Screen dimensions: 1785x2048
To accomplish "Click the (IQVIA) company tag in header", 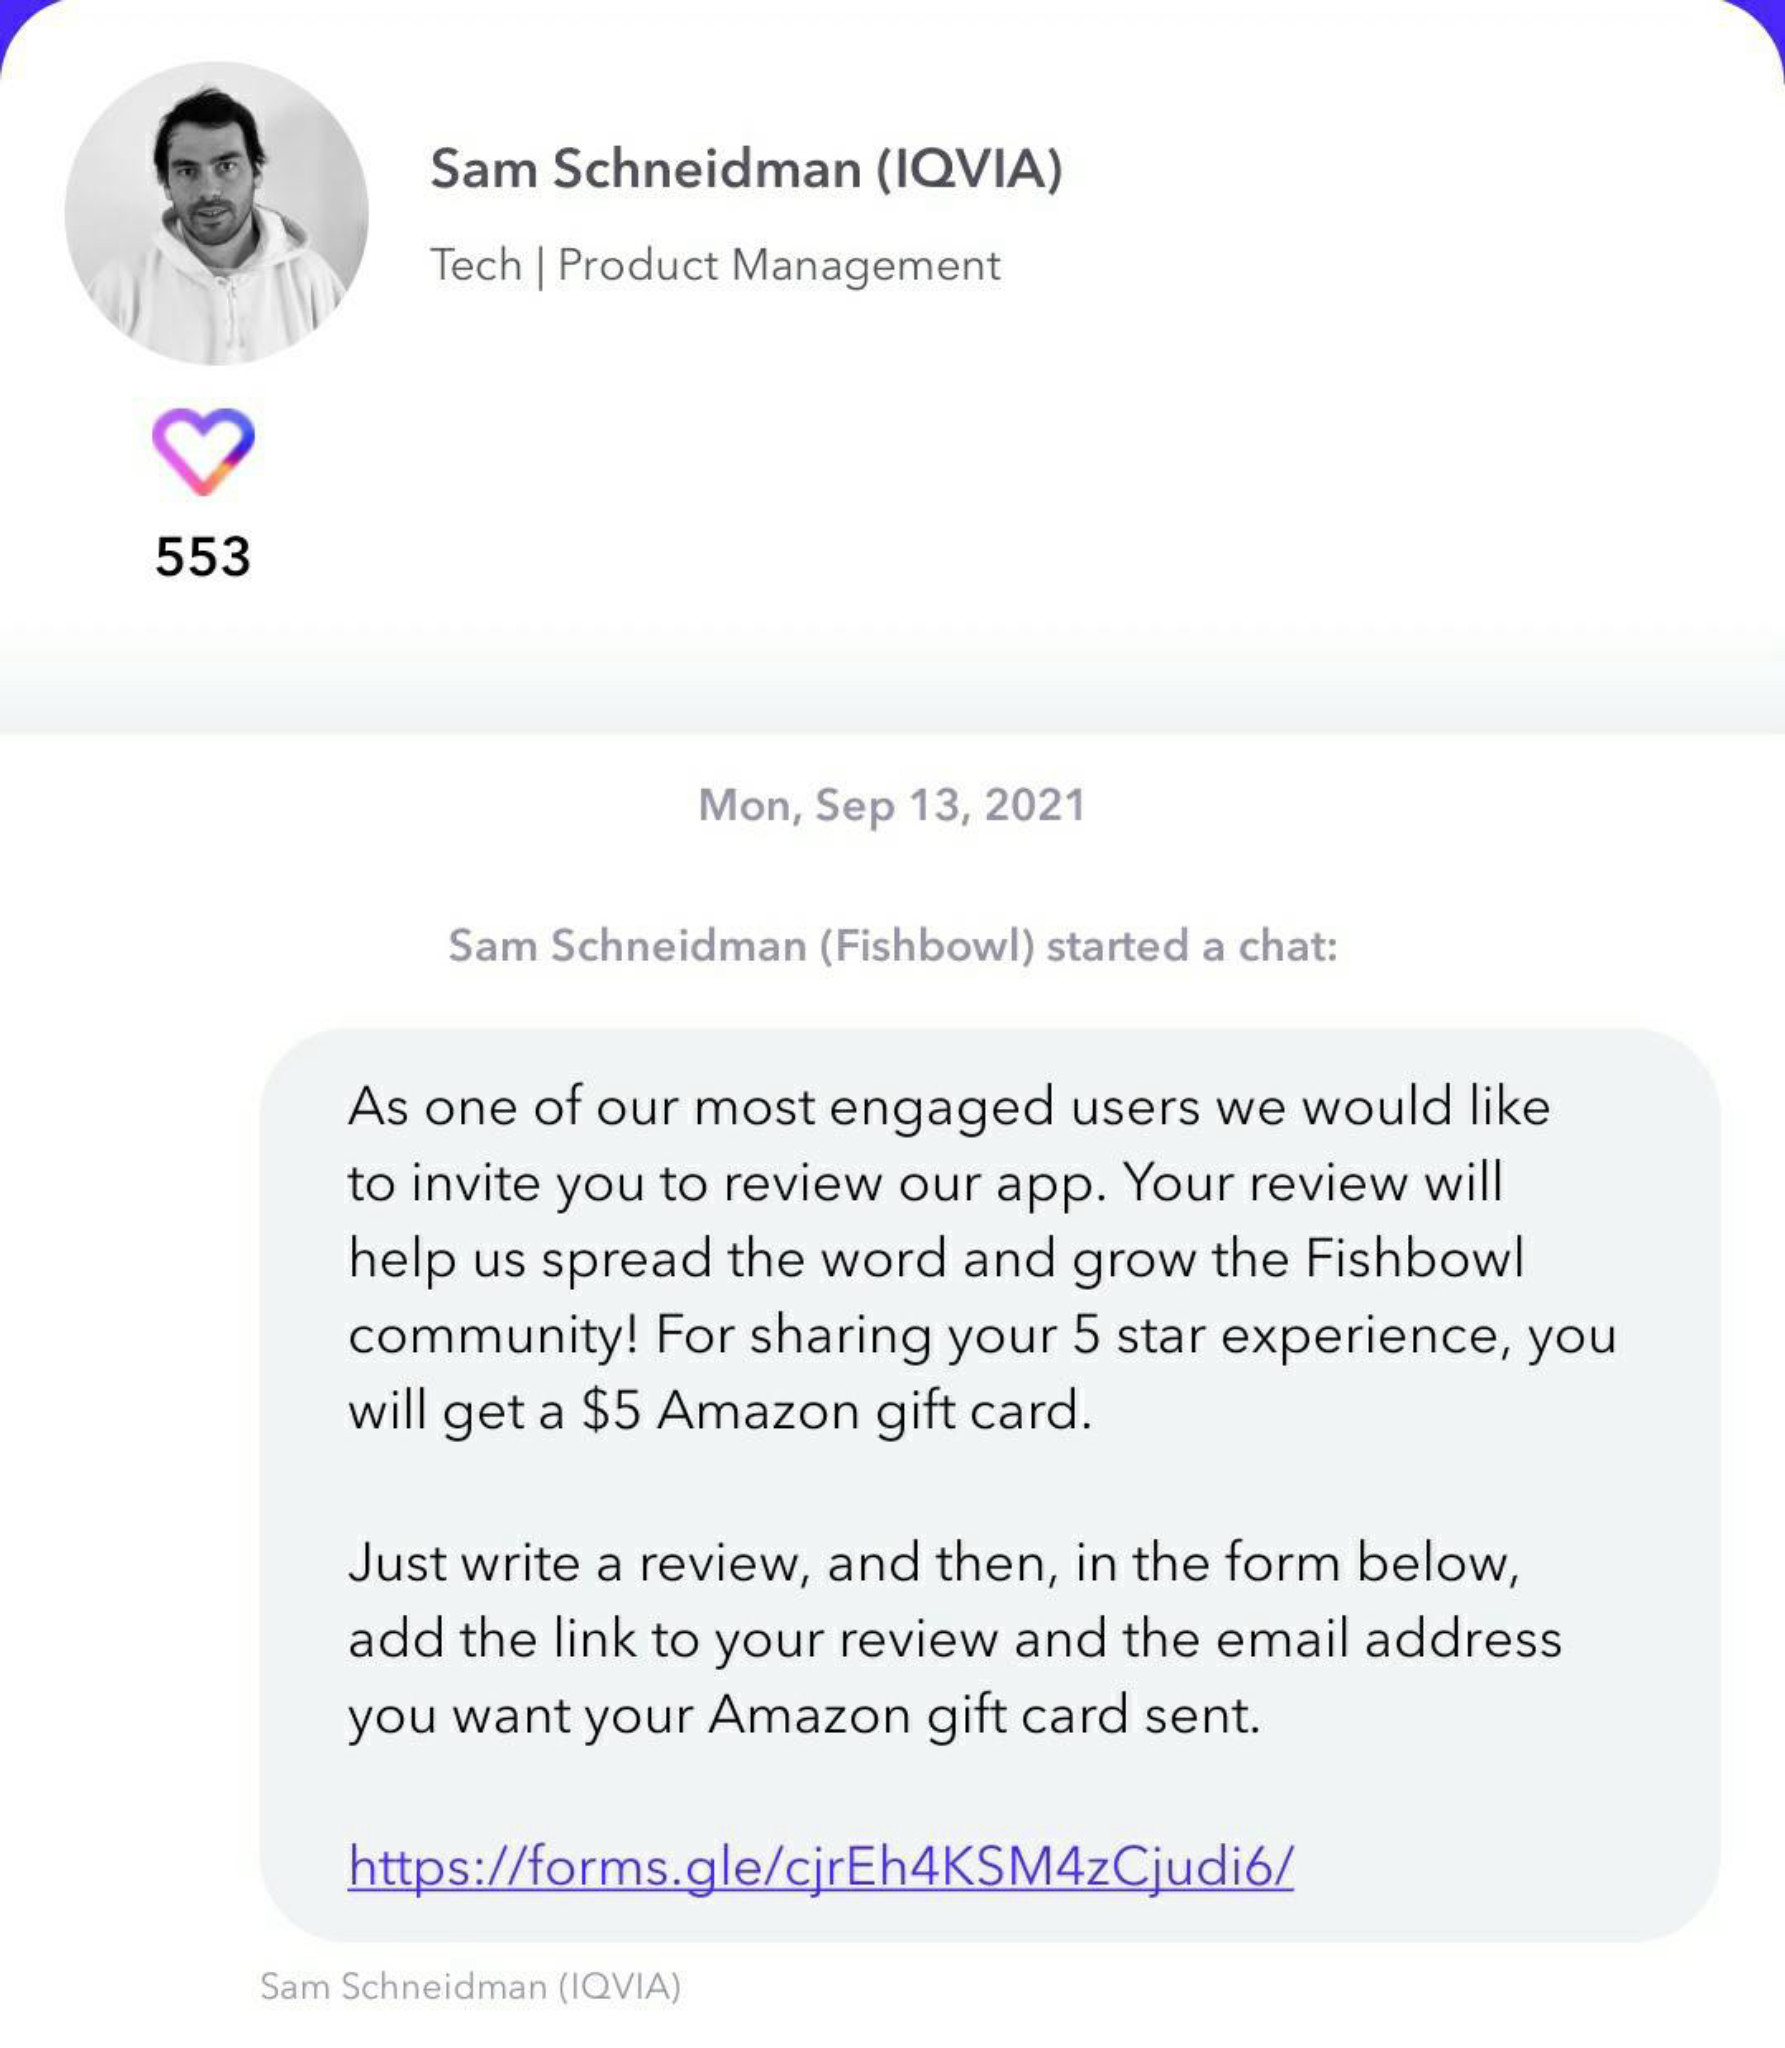I will (x=969, y=168).
